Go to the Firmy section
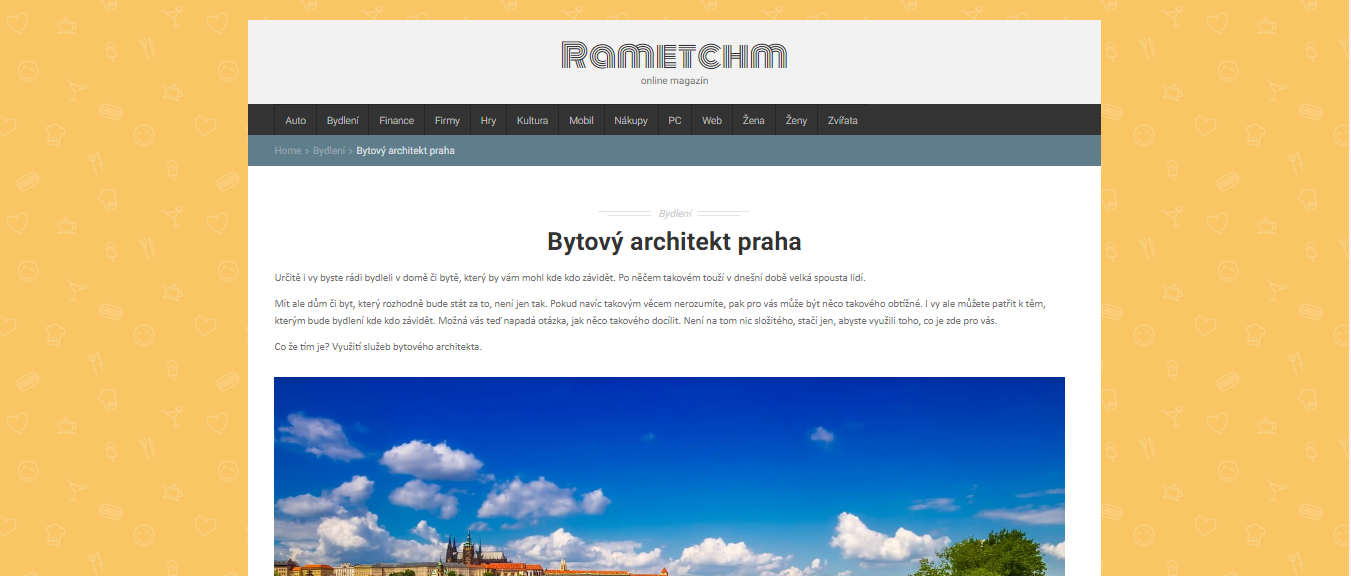The width and height of the screenshot is (1351, 576). pos(447,120)
